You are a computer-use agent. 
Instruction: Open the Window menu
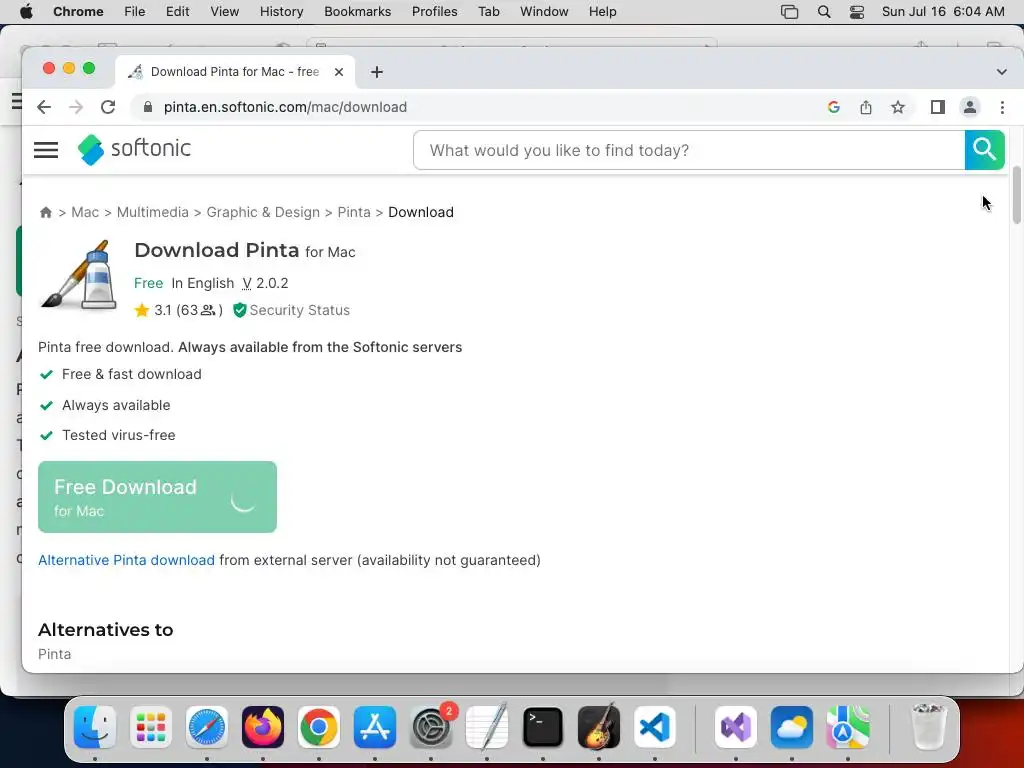544,12
